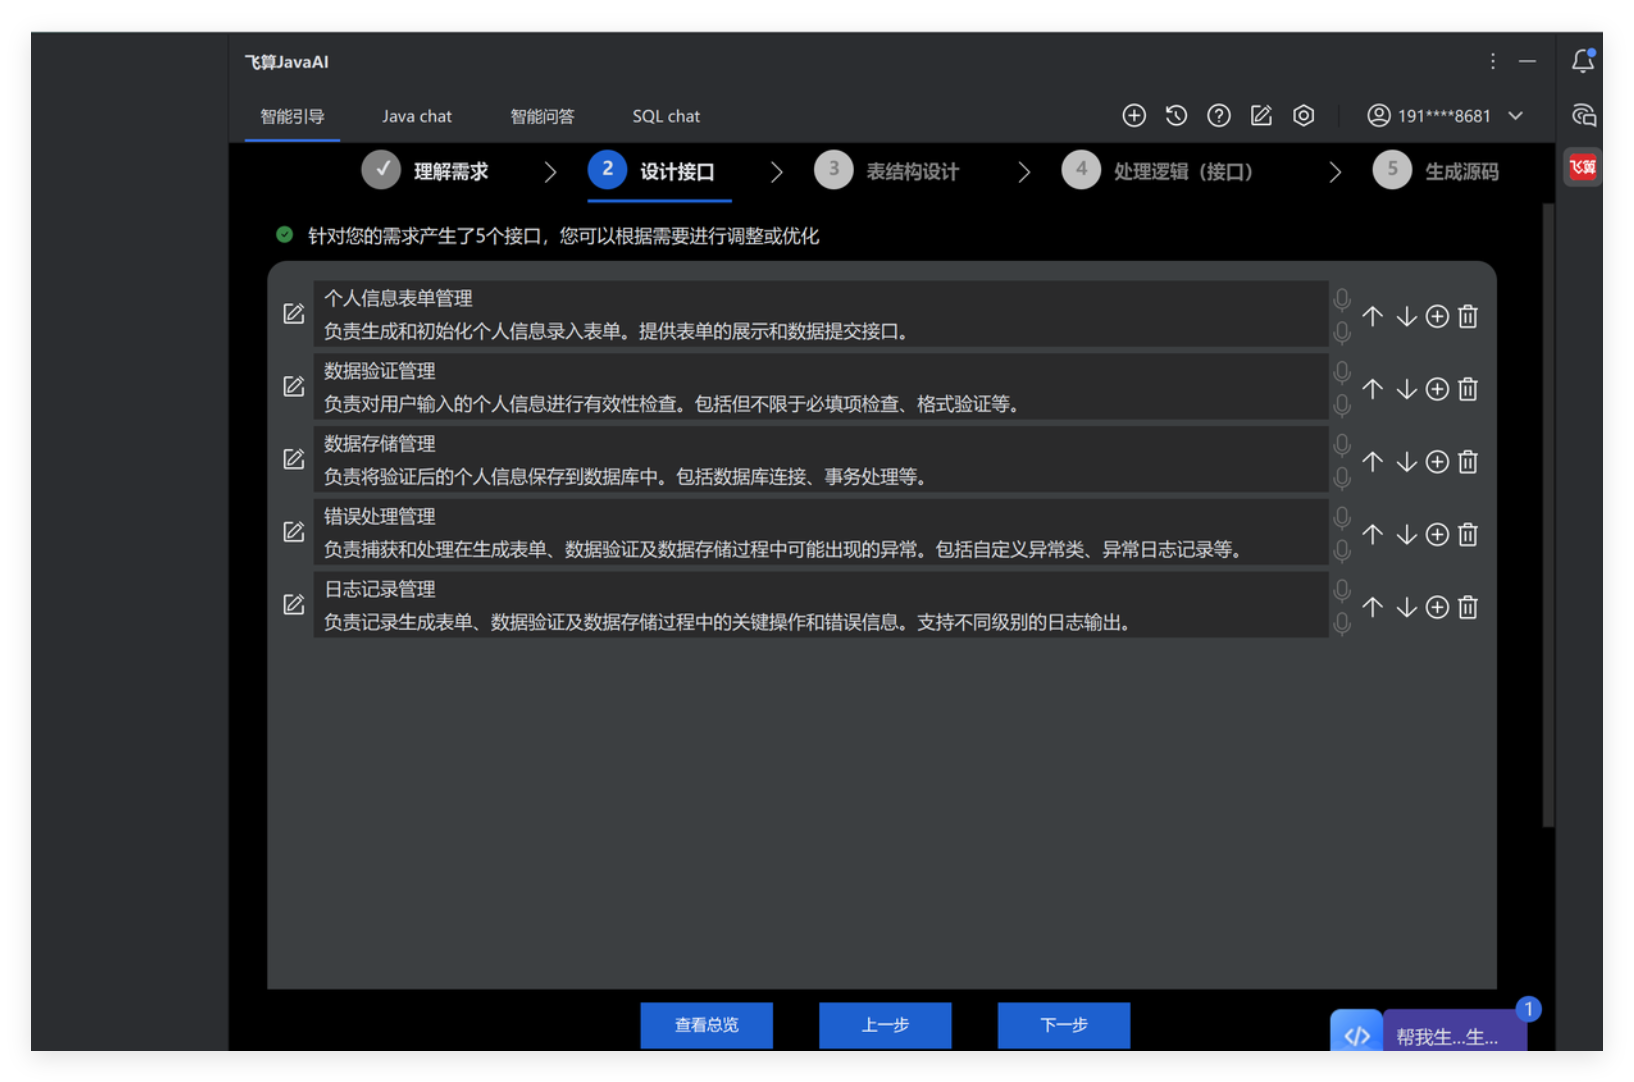Image resolution: width=1634 pixels, height=1082 pixels.
Task: Click the settings hexagon icon in header
Action: (1303, 116)
